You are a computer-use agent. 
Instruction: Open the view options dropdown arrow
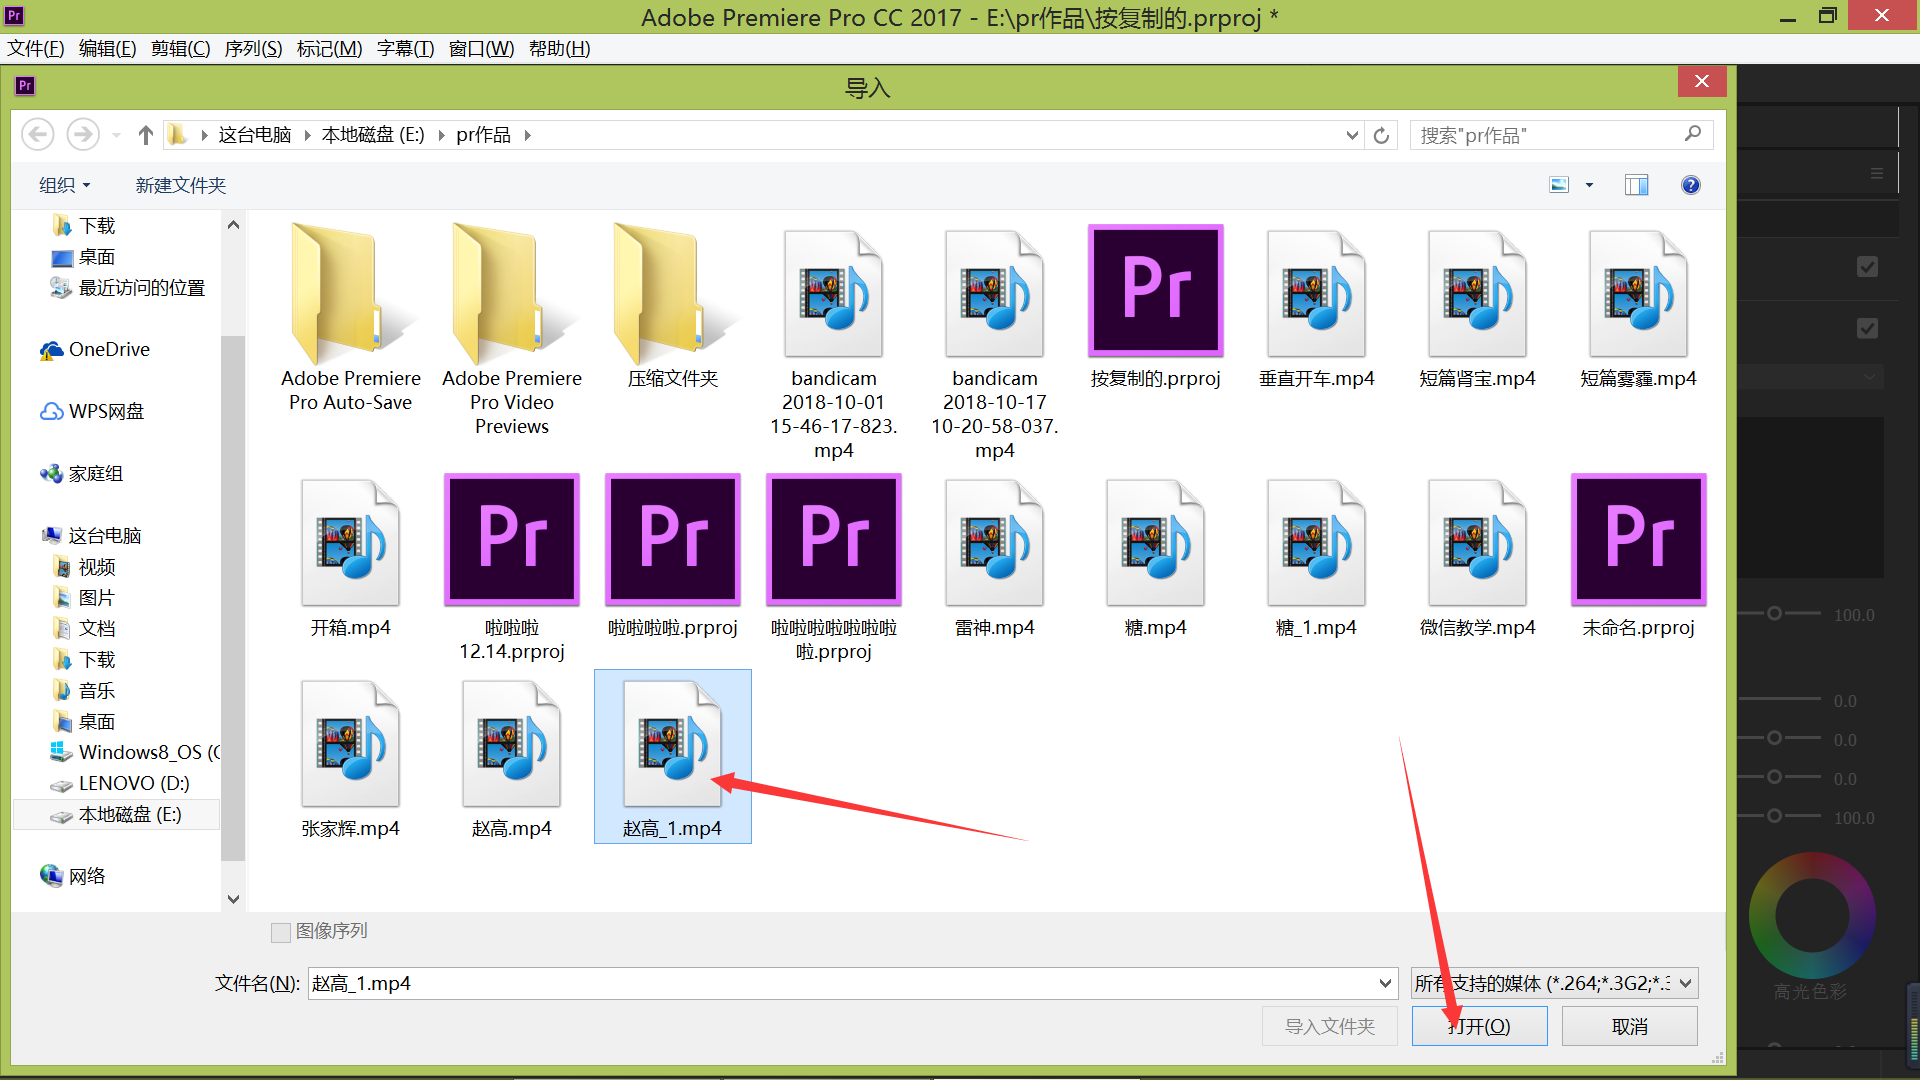pyautogui.click(x=1589, y=185)
